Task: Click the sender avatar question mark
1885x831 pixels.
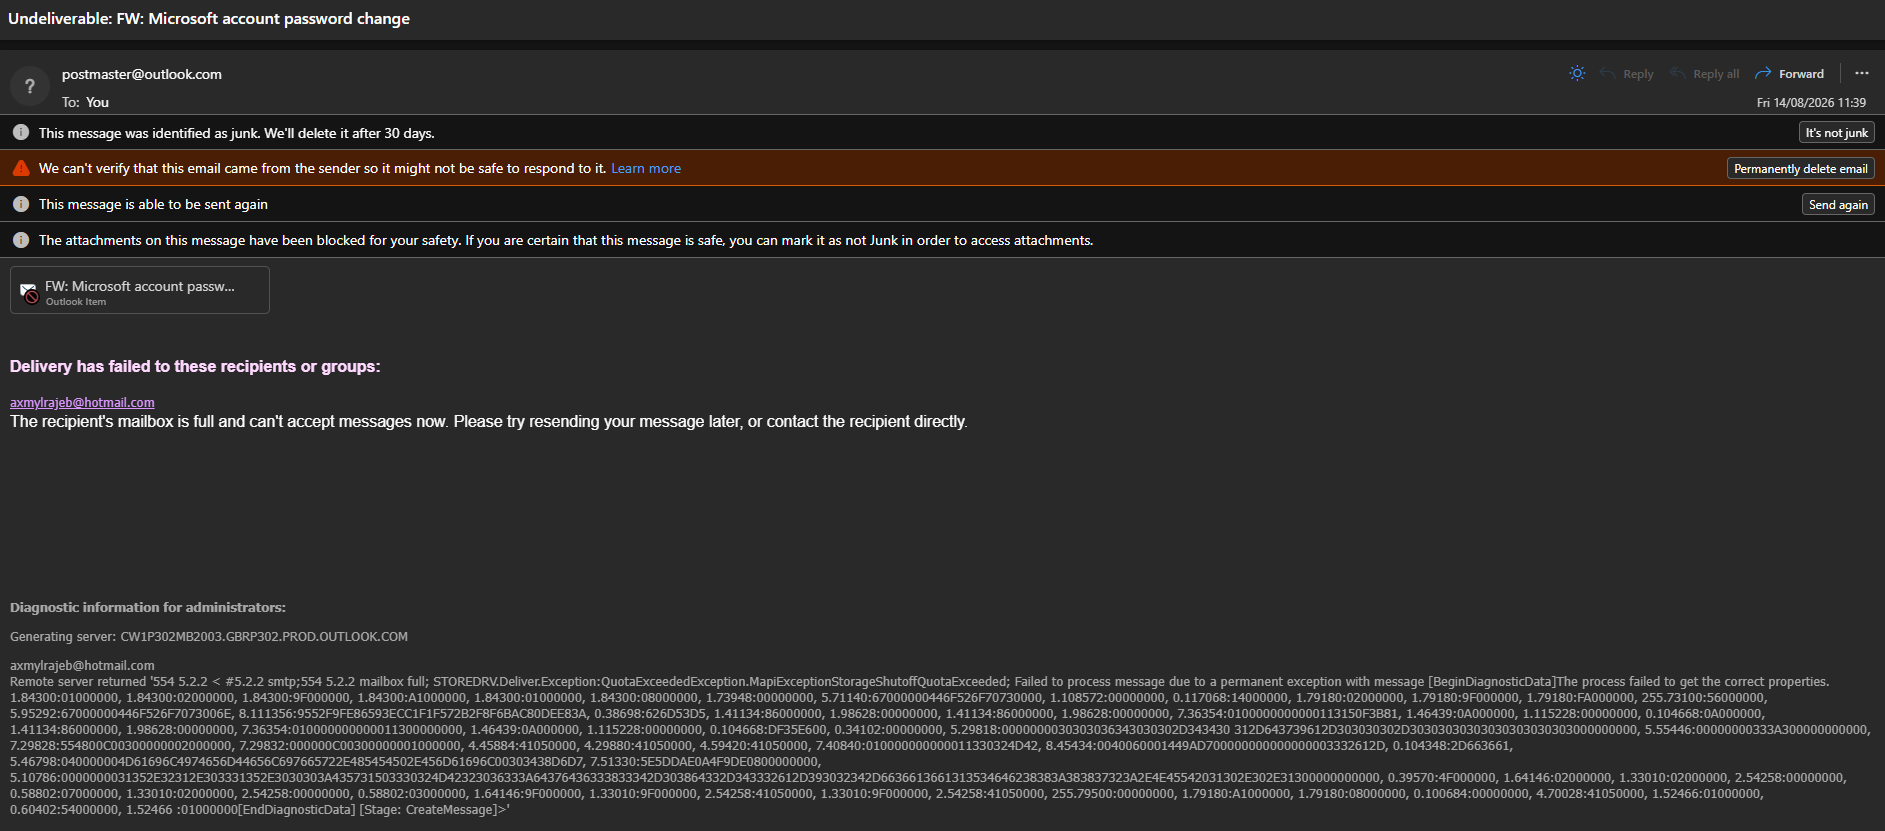Action: point(30,87)
